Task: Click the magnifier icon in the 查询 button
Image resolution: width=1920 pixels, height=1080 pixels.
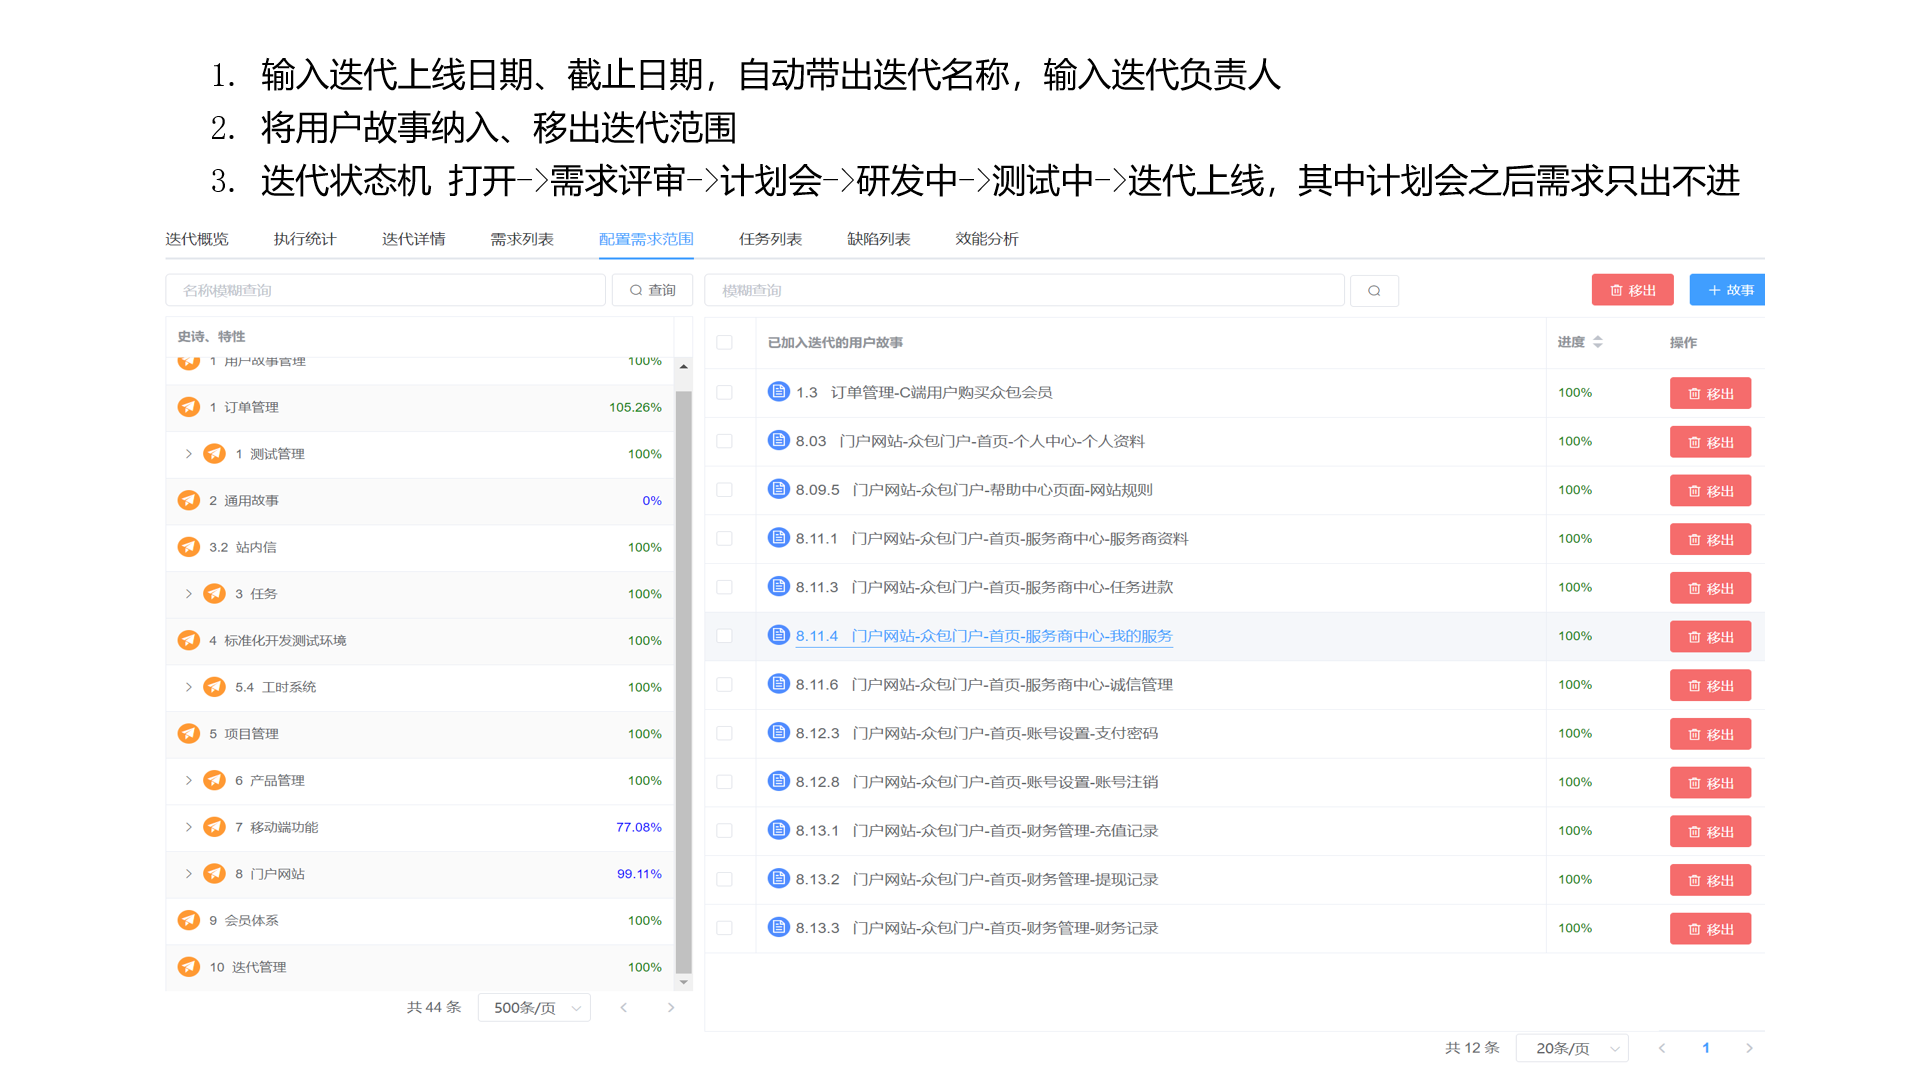Action: (x=636, y=290)
